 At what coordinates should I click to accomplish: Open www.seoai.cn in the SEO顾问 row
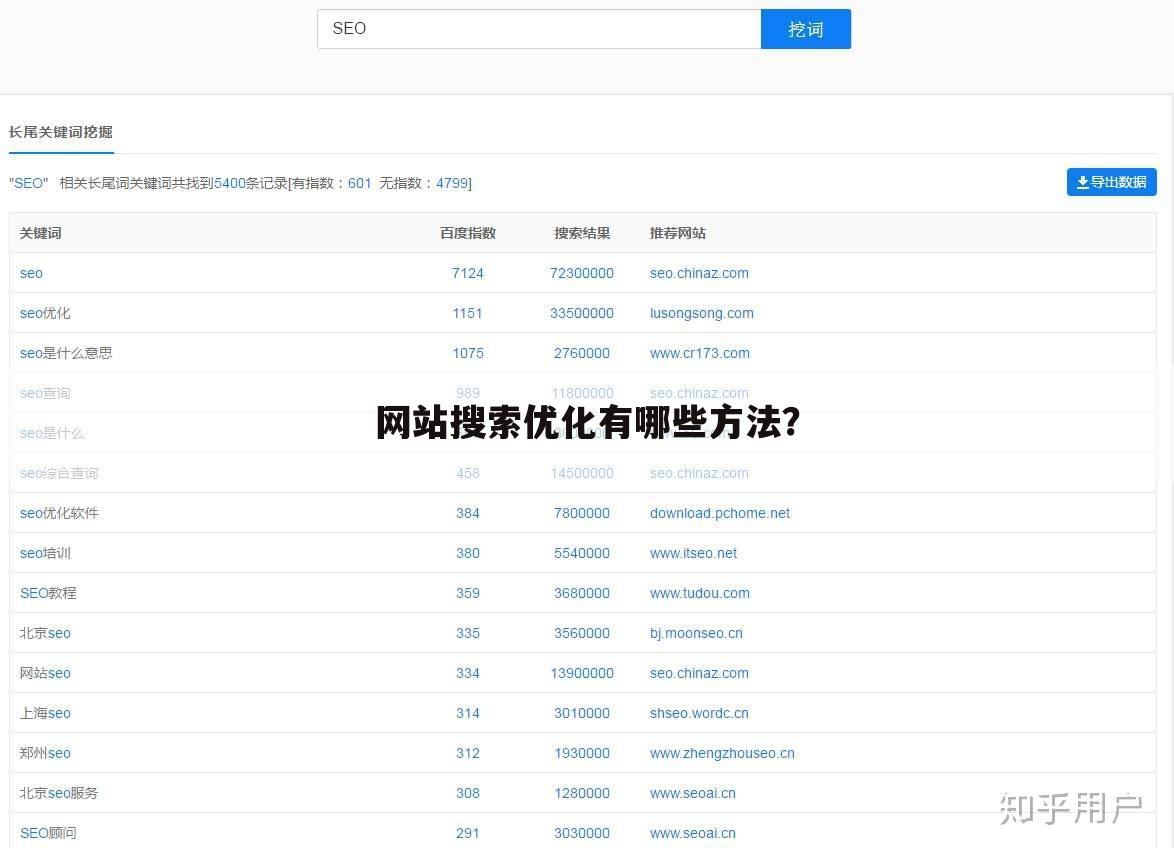[693, 833]
